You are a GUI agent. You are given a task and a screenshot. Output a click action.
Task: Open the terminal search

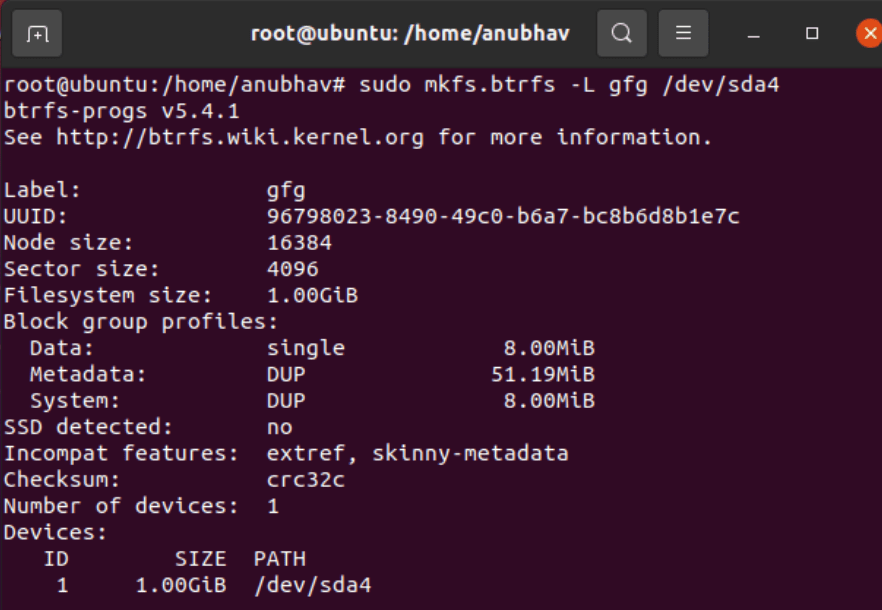621,33
